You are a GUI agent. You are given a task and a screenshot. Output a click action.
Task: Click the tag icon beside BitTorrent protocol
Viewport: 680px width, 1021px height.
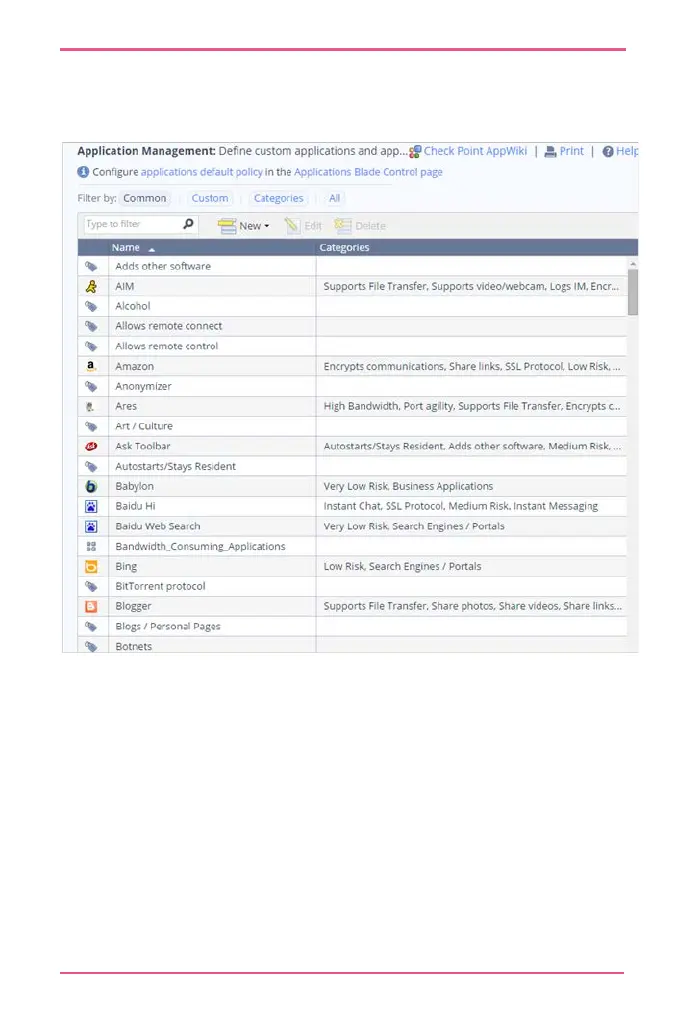[91, 586]
